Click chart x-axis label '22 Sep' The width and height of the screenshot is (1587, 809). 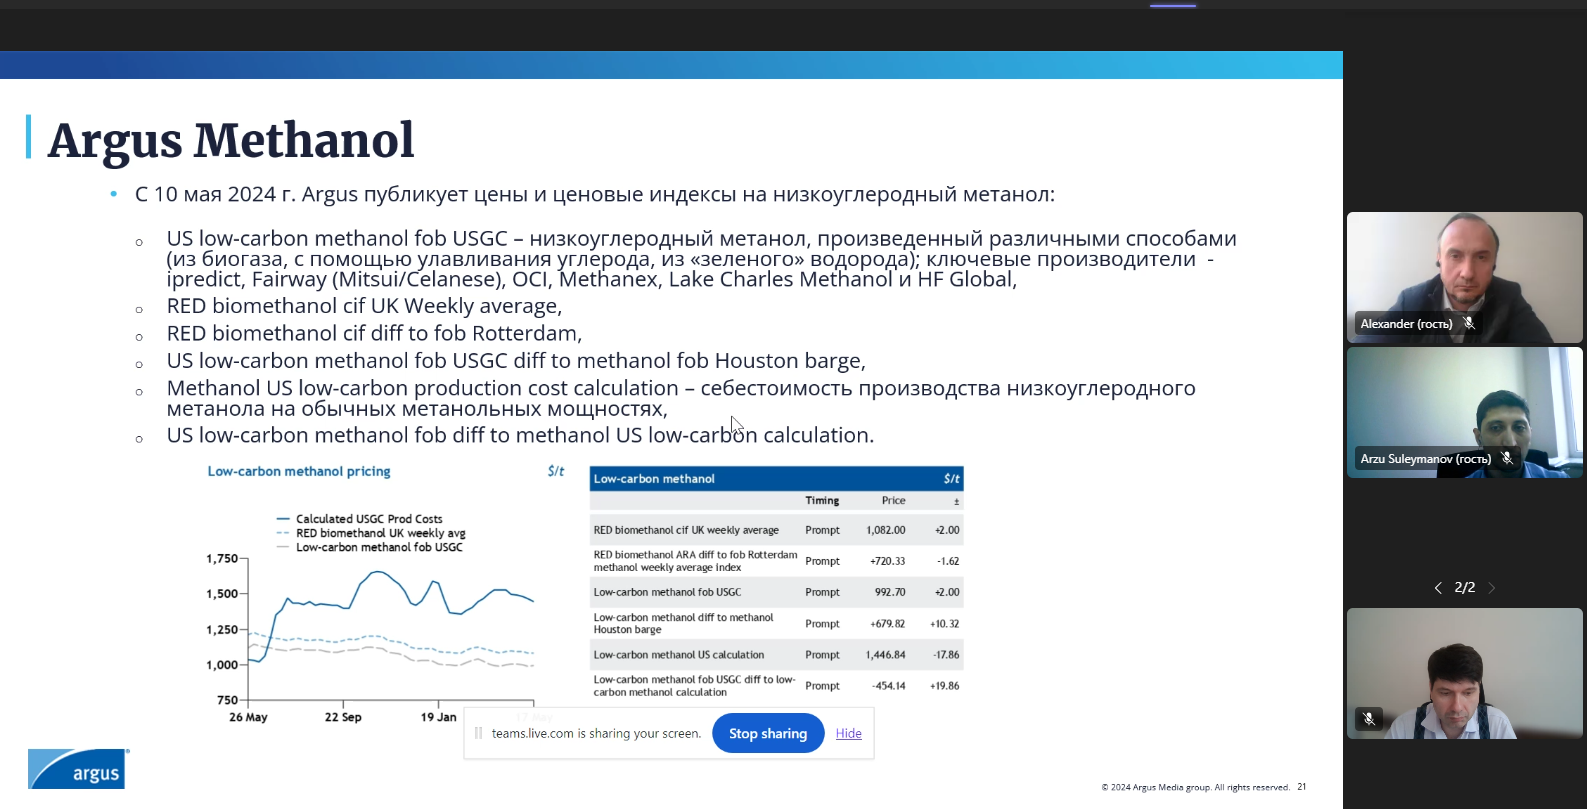pos(343,717)
